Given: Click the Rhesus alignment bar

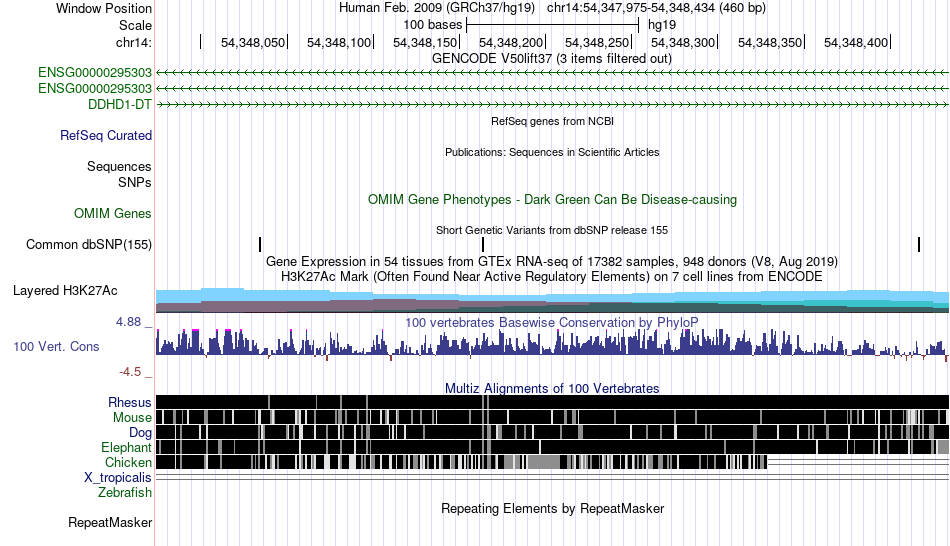Looking at the screenshot, I should click(553, 402).
